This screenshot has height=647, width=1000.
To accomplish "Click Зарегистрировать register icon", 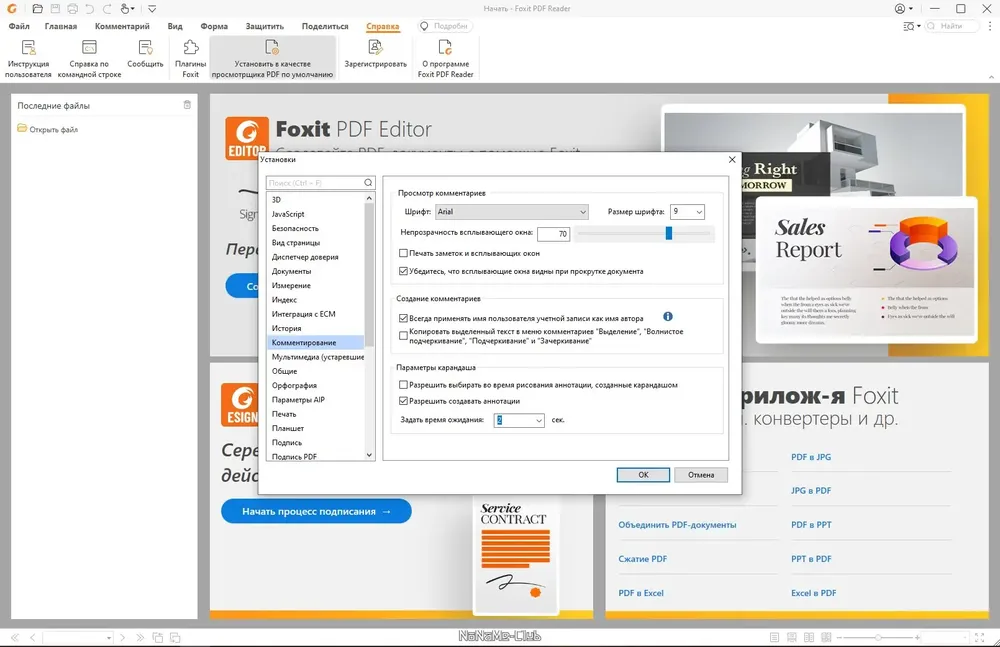I will pos(375,48).
